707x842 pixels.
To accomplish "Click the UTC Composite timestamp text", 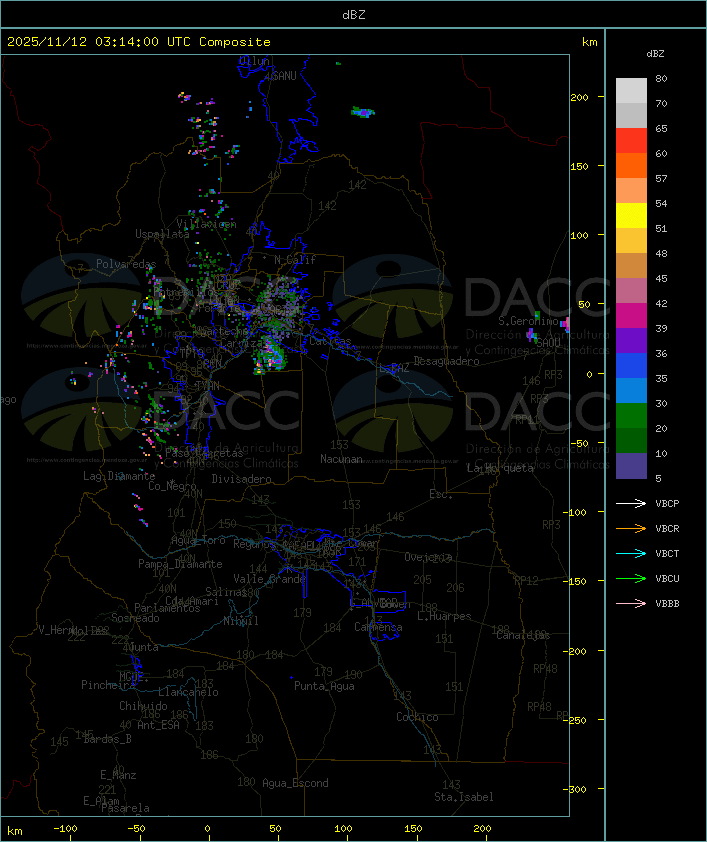I will pos(139,42).
